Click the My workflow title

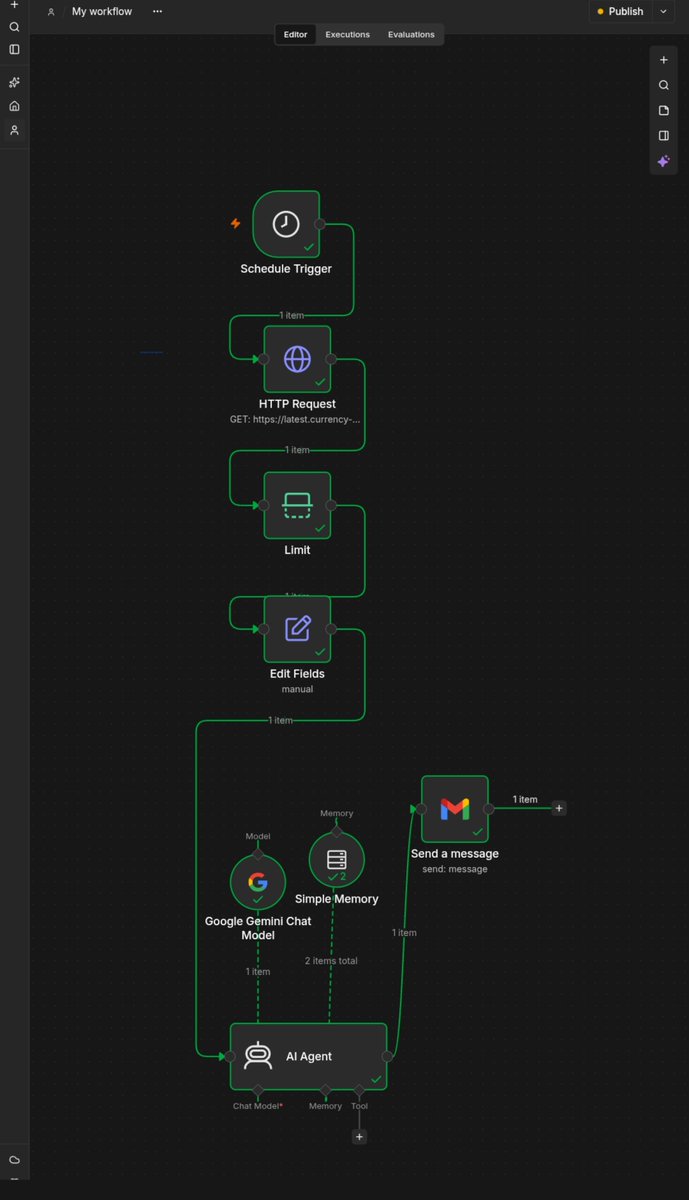coord(102,12)
